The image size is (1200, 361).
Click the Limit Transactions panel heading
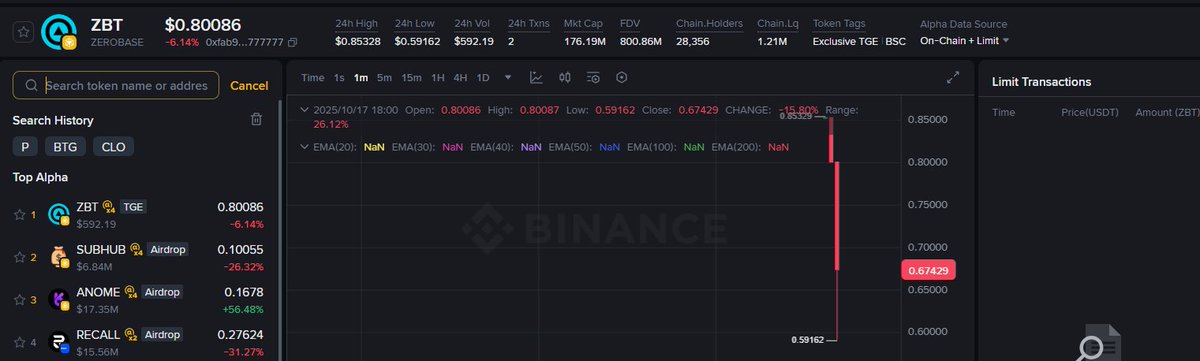(x=1041, y=82)
